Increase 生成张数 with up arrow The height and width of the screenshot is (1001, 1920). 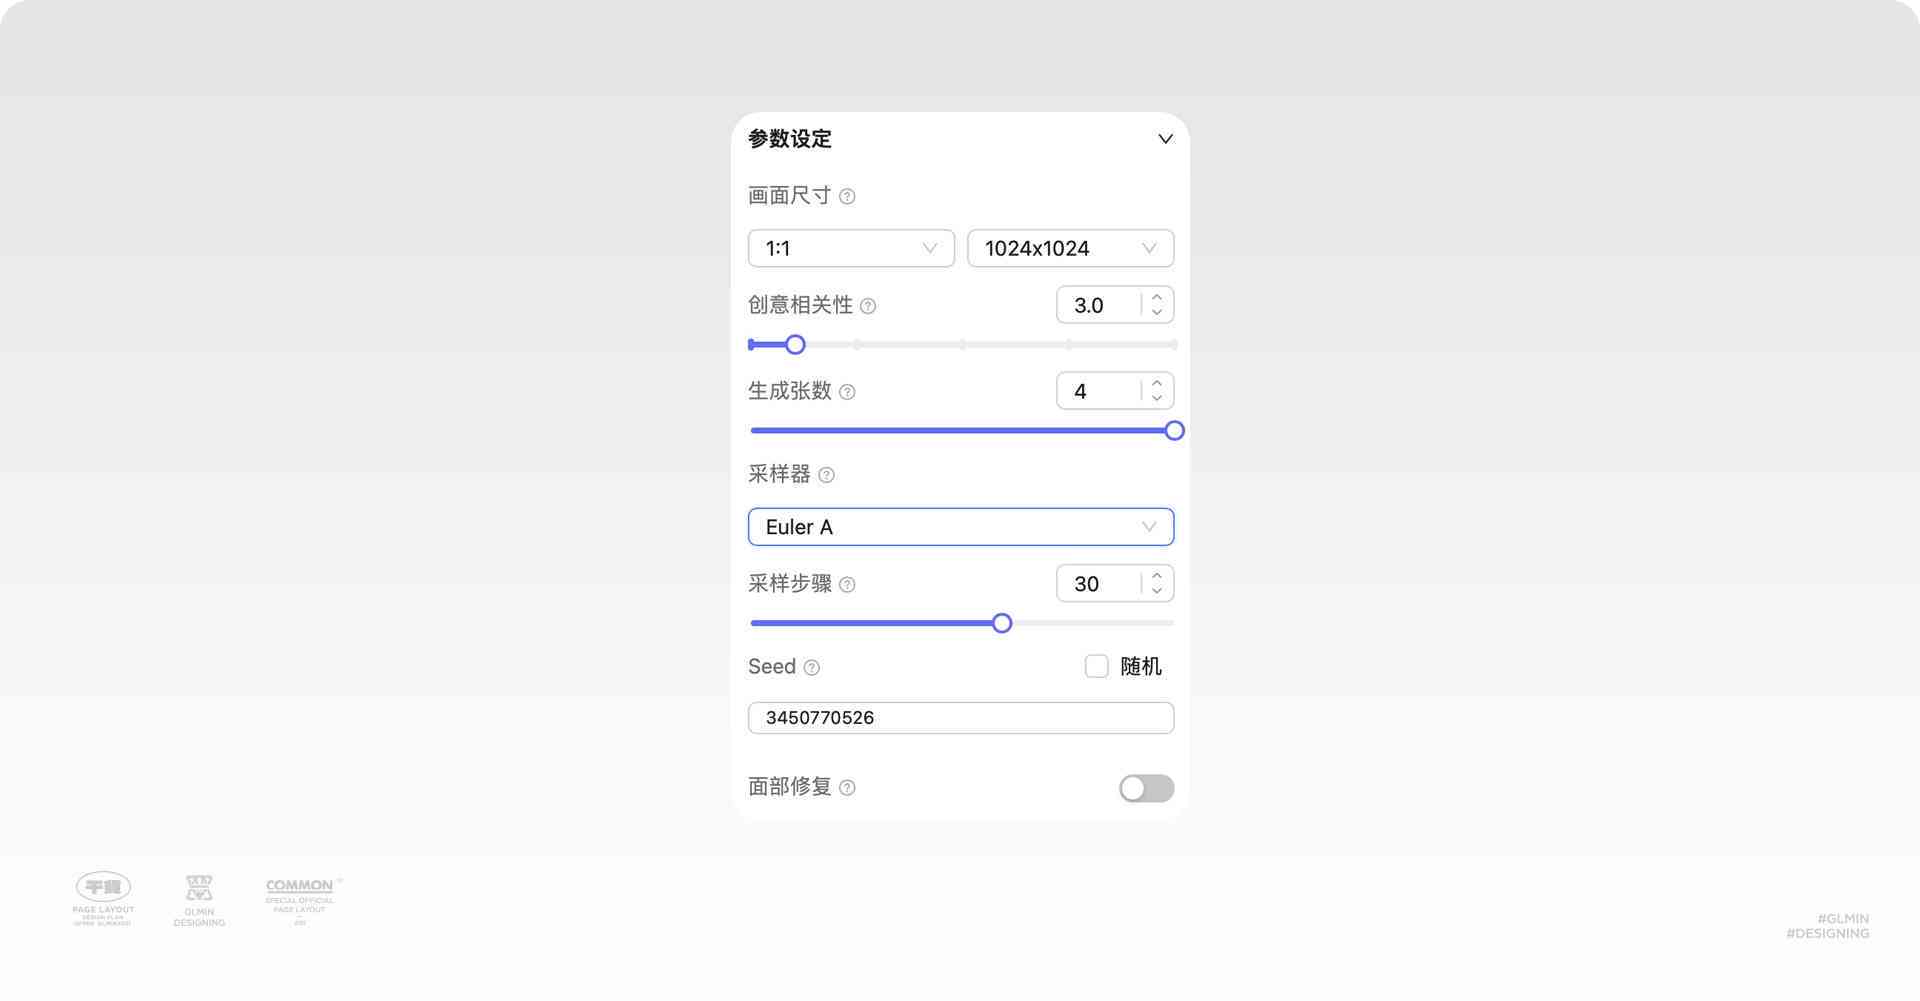pos(1157,383)
